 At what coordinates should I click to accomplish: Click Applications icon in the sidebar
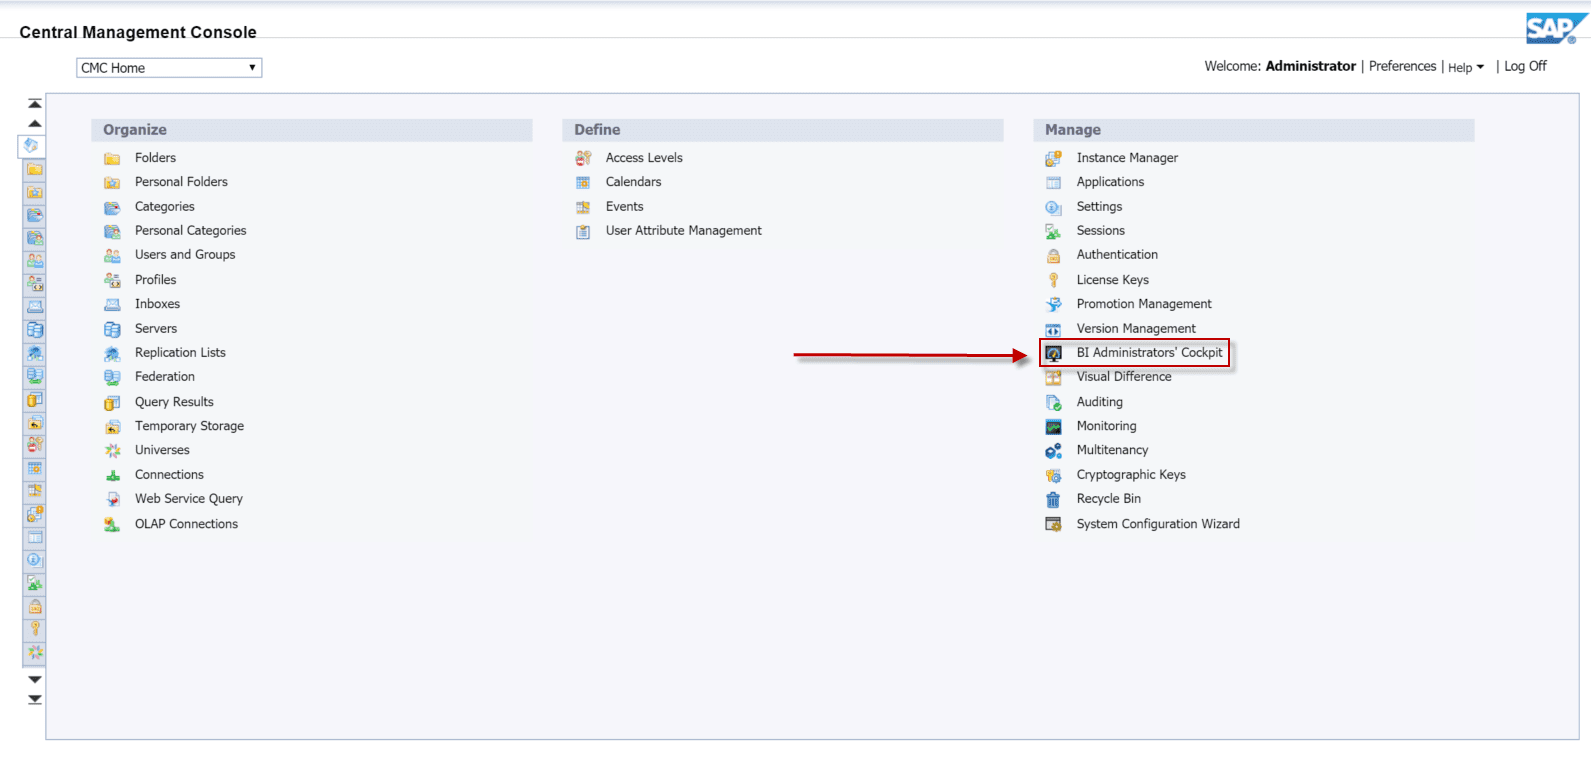(35, 537)
